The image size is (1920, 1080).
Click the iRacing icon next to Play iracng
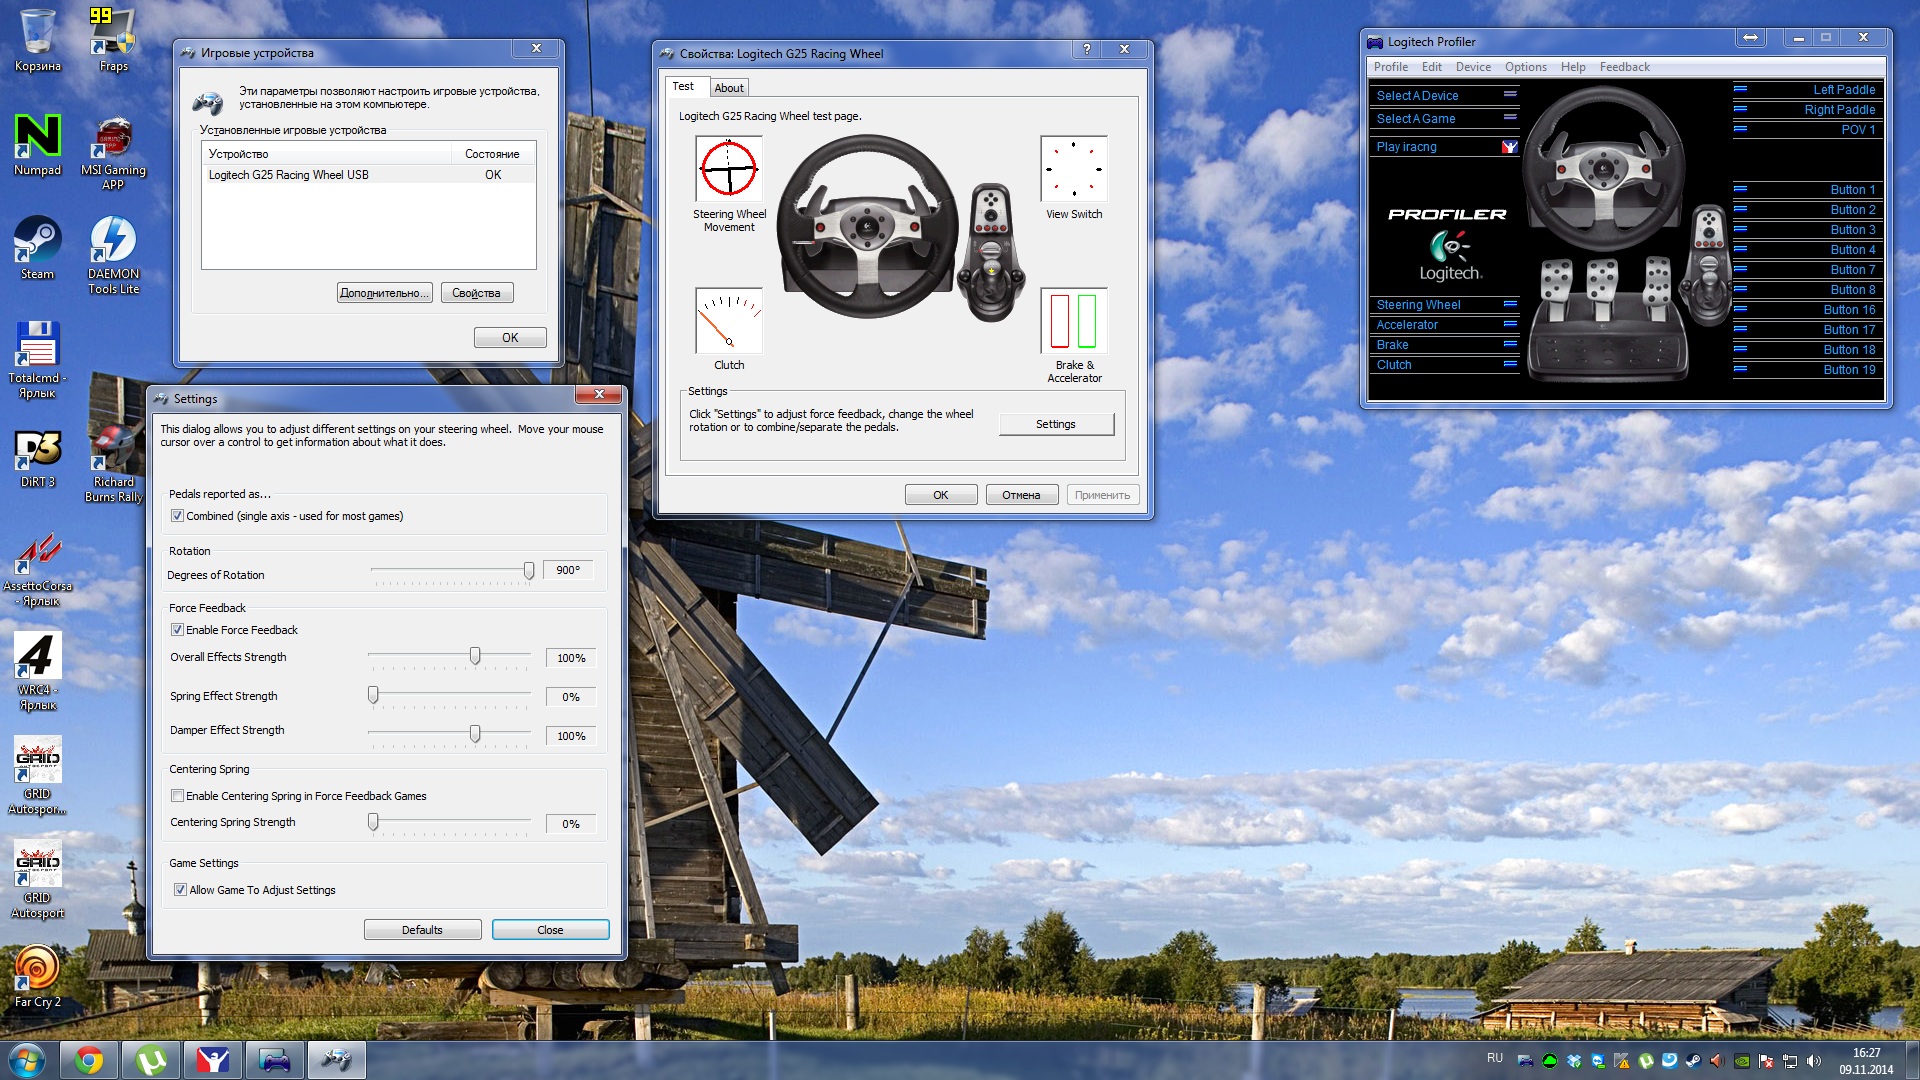click(1509, 147)
